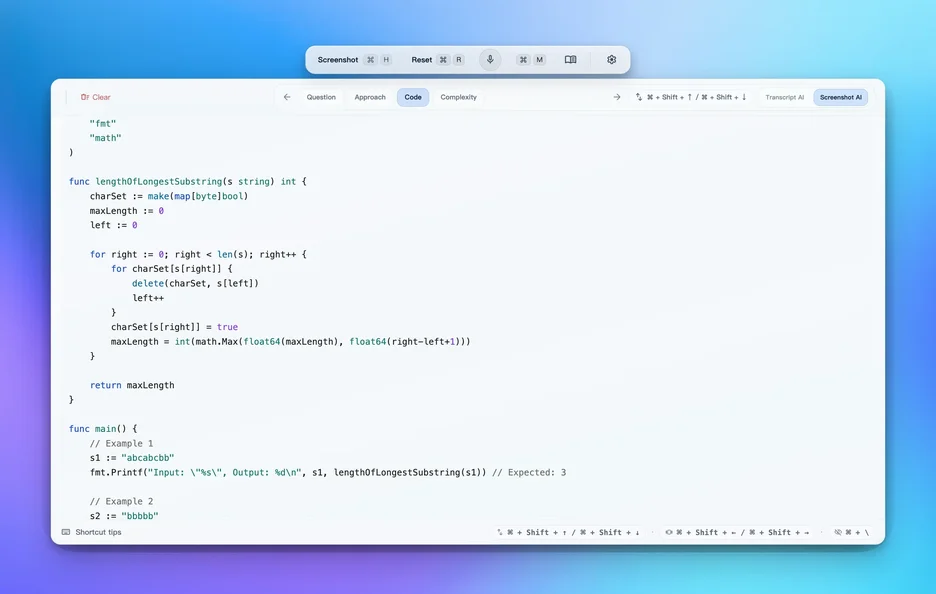Switch to the Question tab
Image resolution: width=936 pixels, height=594 pixels.
(321, 97)
